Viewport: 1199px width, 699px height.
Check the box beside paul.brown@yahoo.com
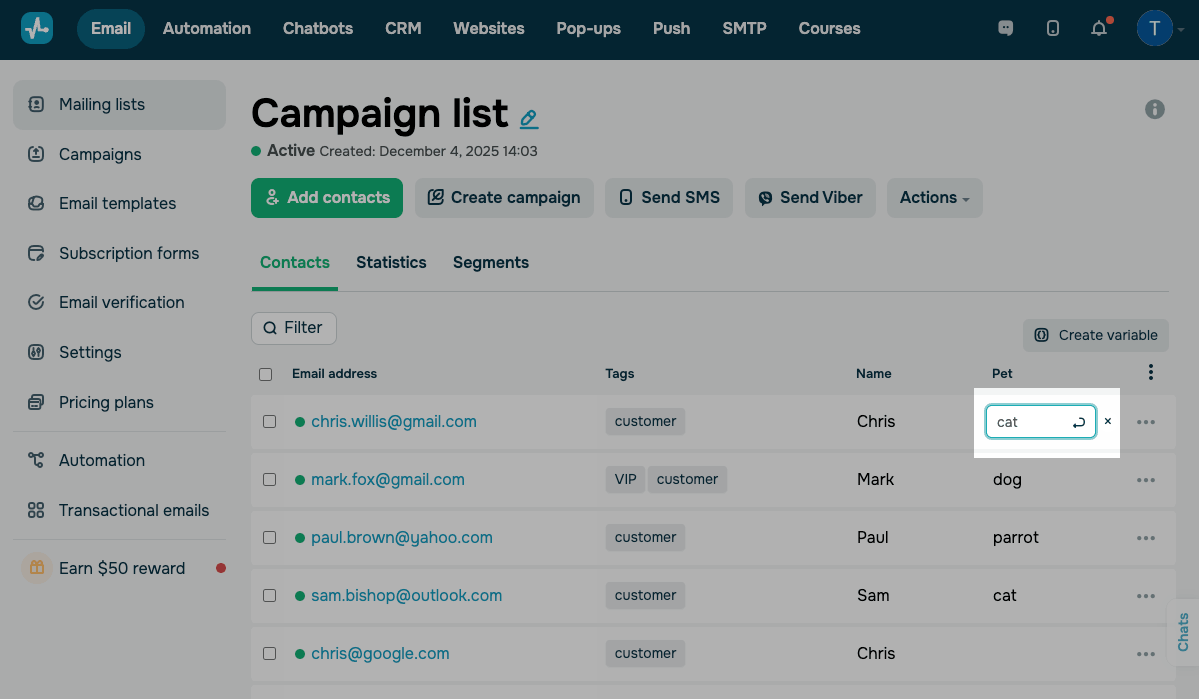[269, 538]
